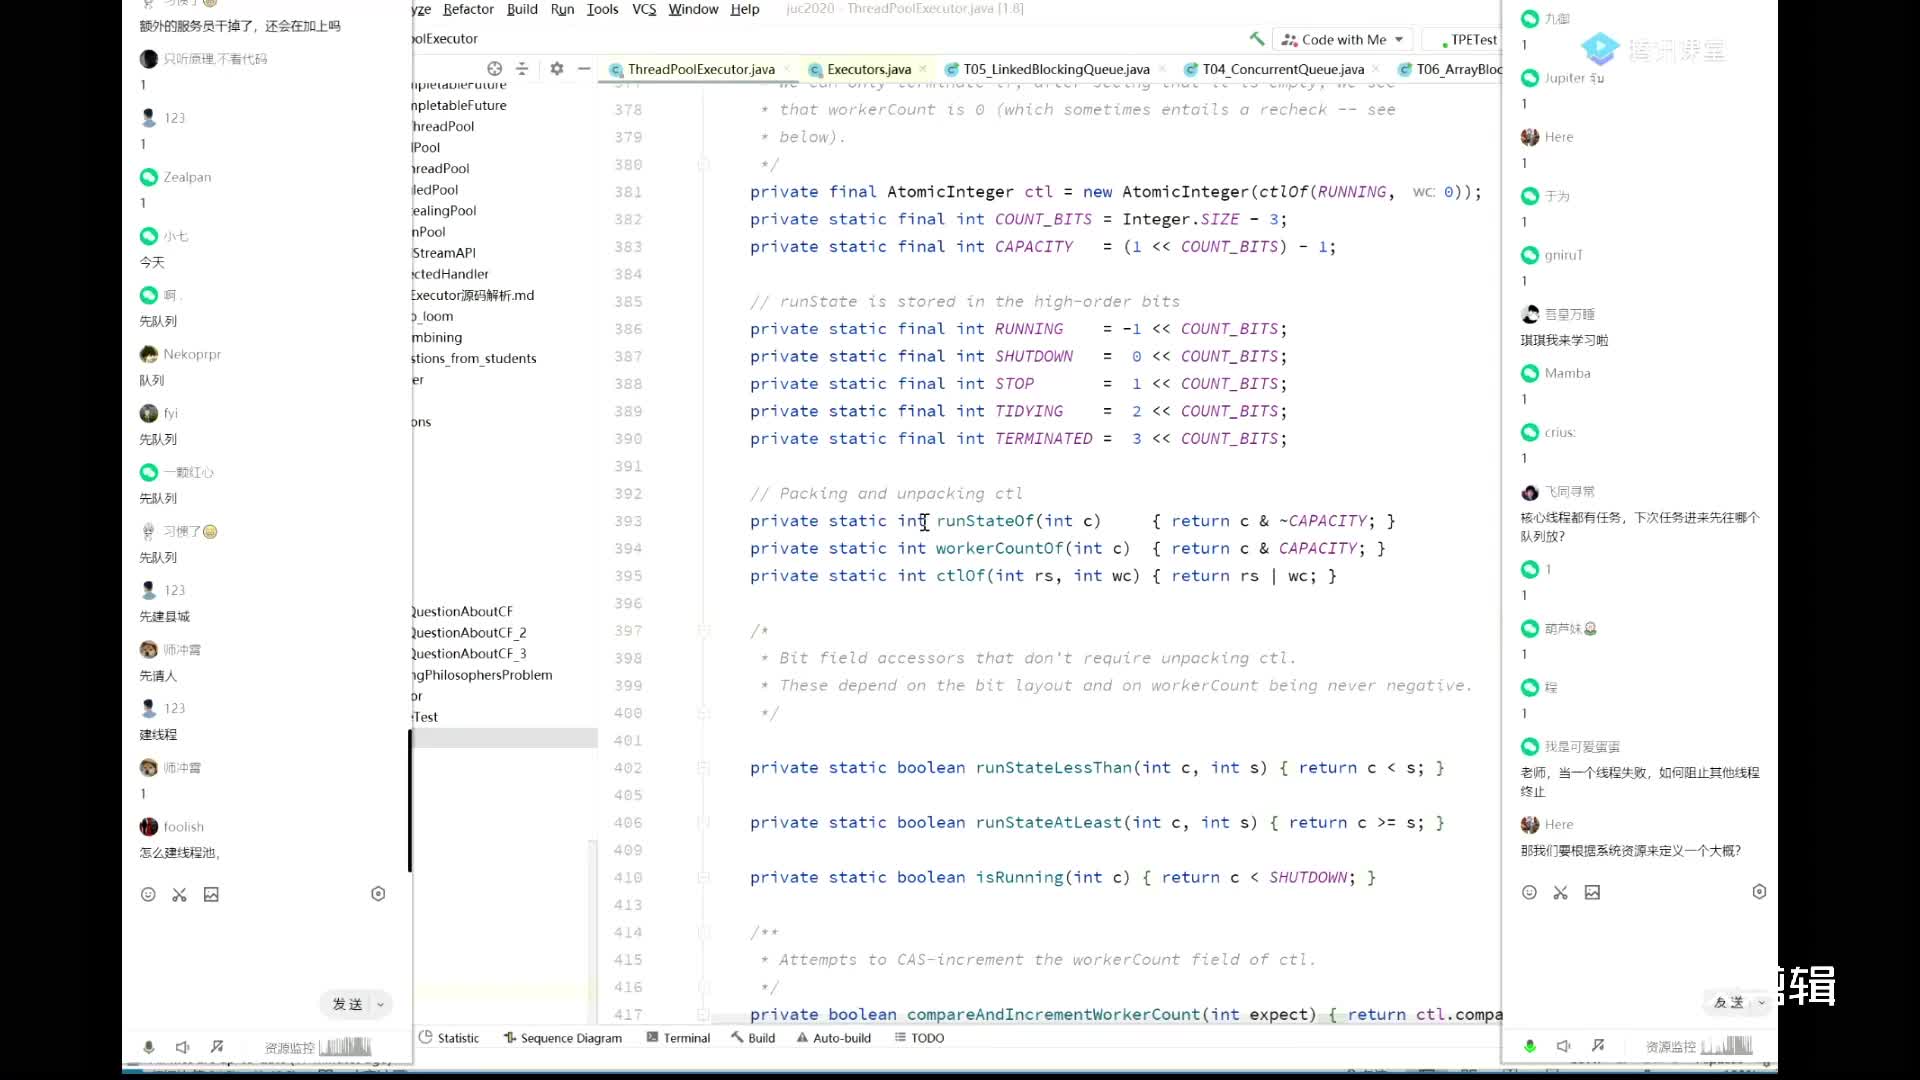Open the Window menu in menu bar

click(x=694, y=9)
